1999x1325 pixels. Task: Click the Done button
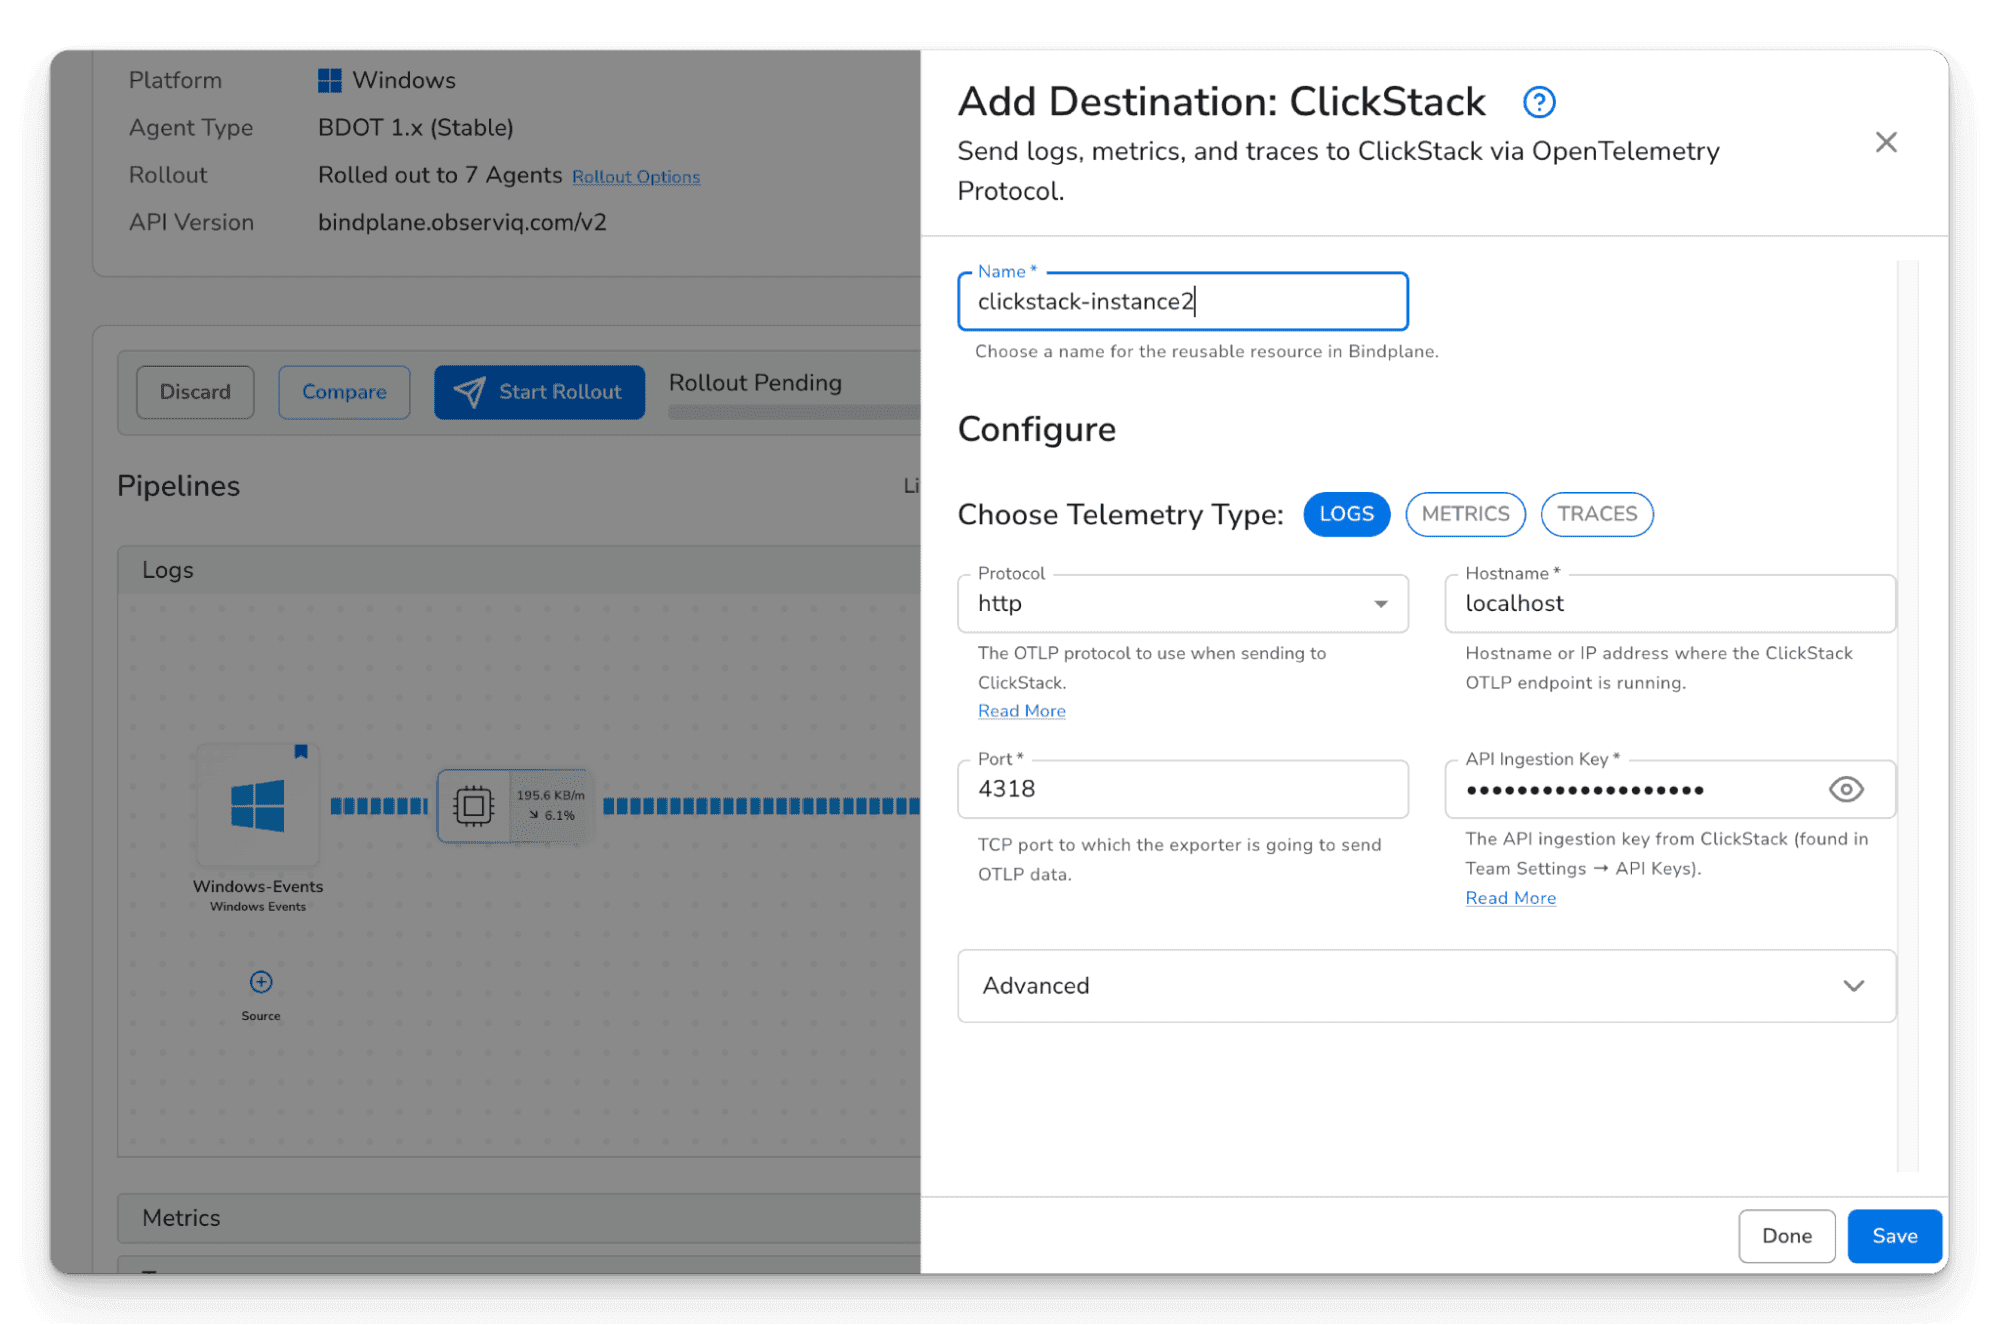(1786, 1236)
